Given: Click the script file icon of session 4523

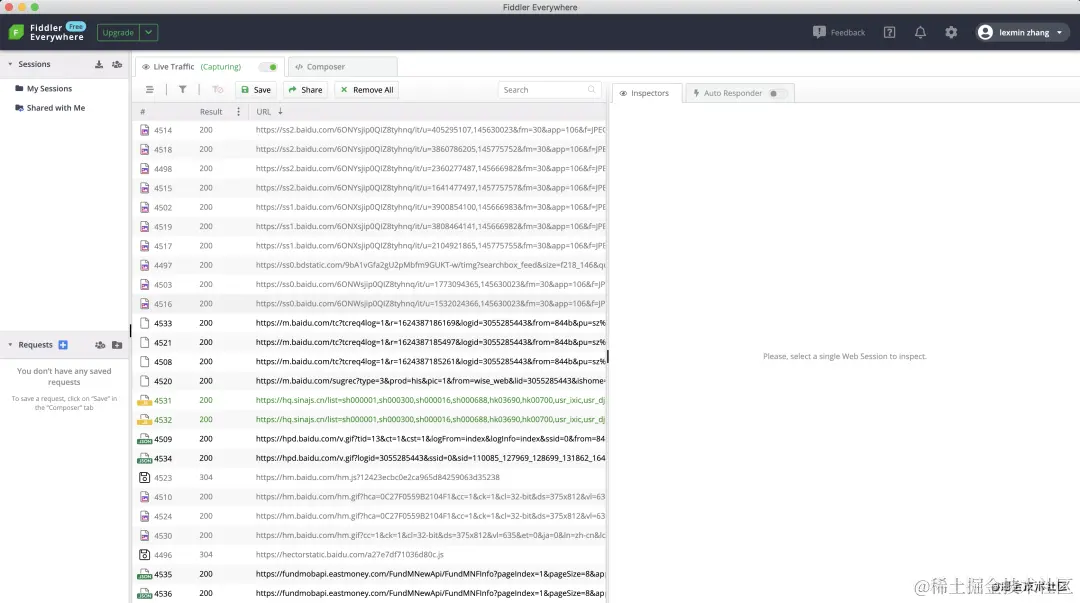Looking at the screenshot, I should [x=145, y=477].
